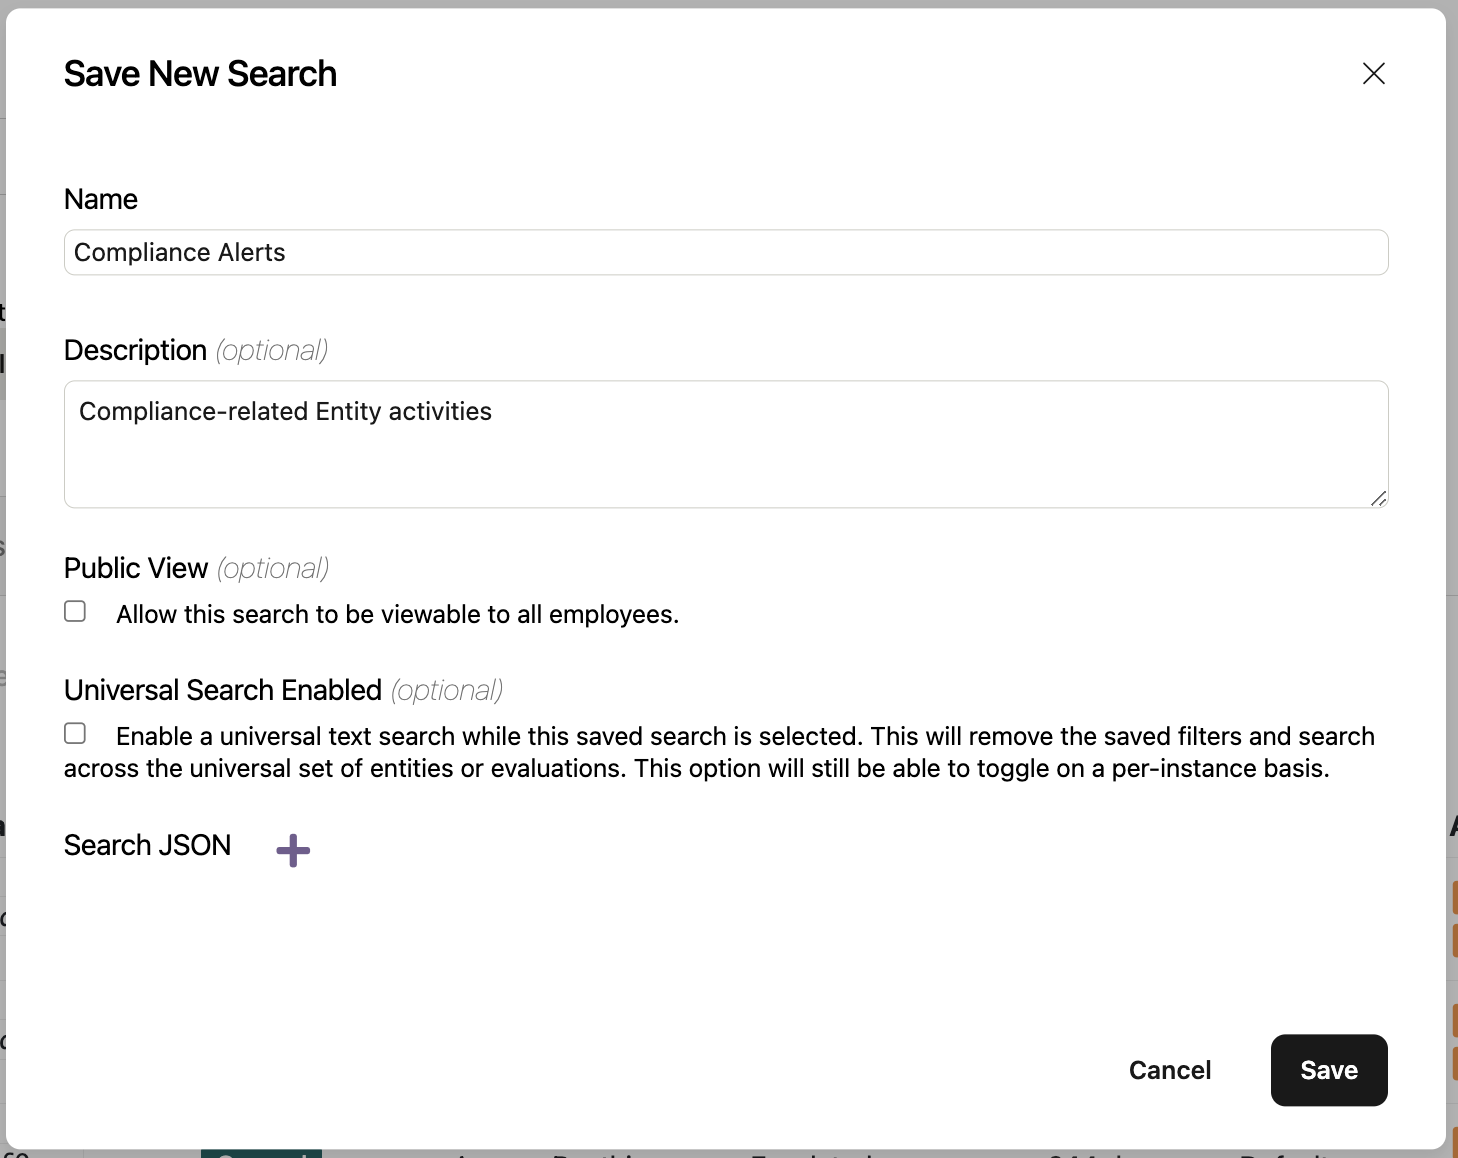Click the 'Enable a universal text search' description
This screenshot has width=1458, height=1158.
coord(719,752)
